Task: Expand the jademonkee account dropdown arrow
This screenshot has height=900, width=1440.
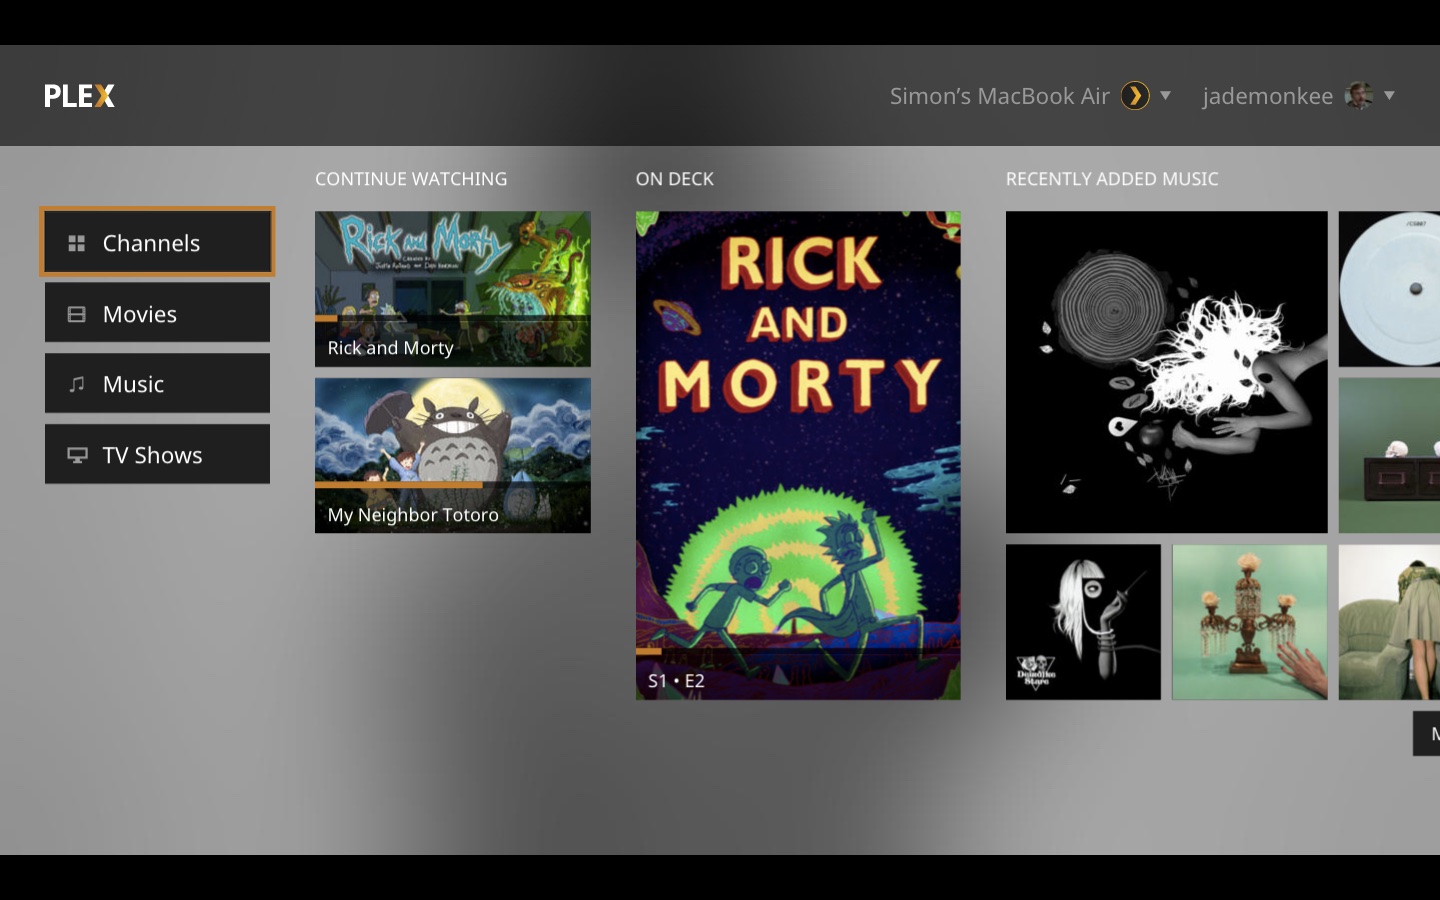Action: (x=1389, y=96)
